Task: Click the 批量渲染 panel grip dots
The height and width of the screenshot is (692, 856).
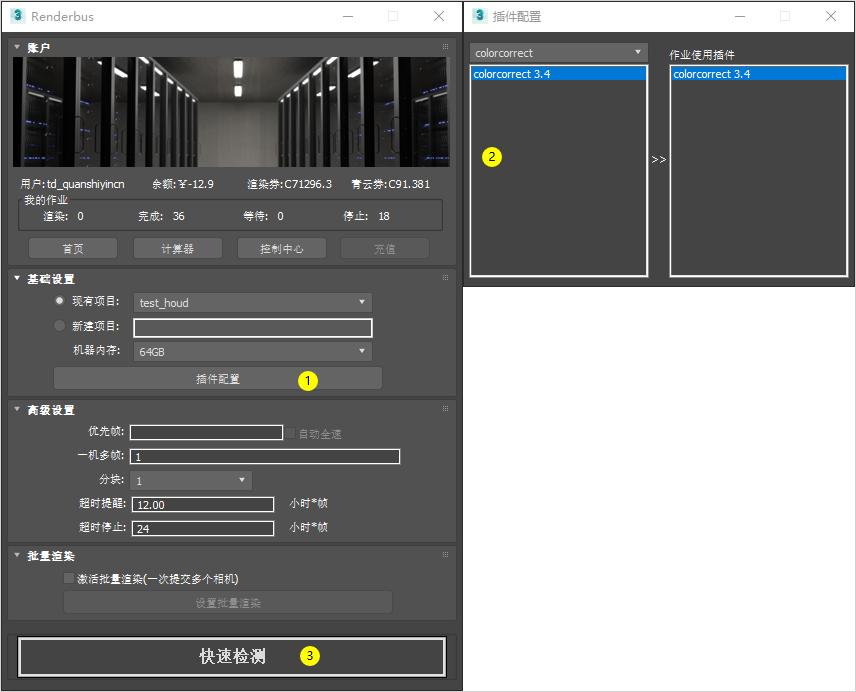Action: [445, 555]
